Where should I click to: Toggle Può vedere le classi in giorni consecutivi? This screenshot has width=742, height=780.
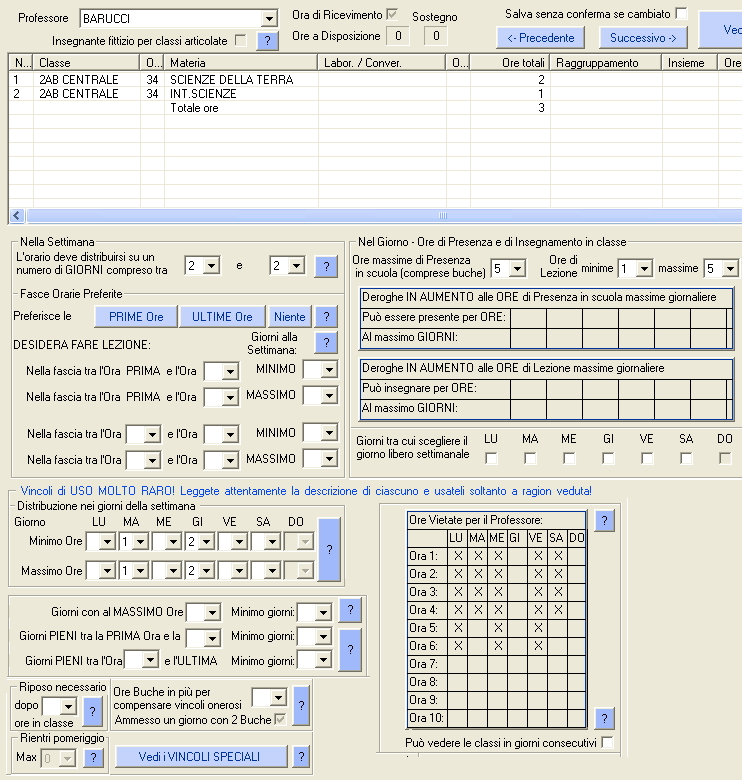tap(607, 742)
